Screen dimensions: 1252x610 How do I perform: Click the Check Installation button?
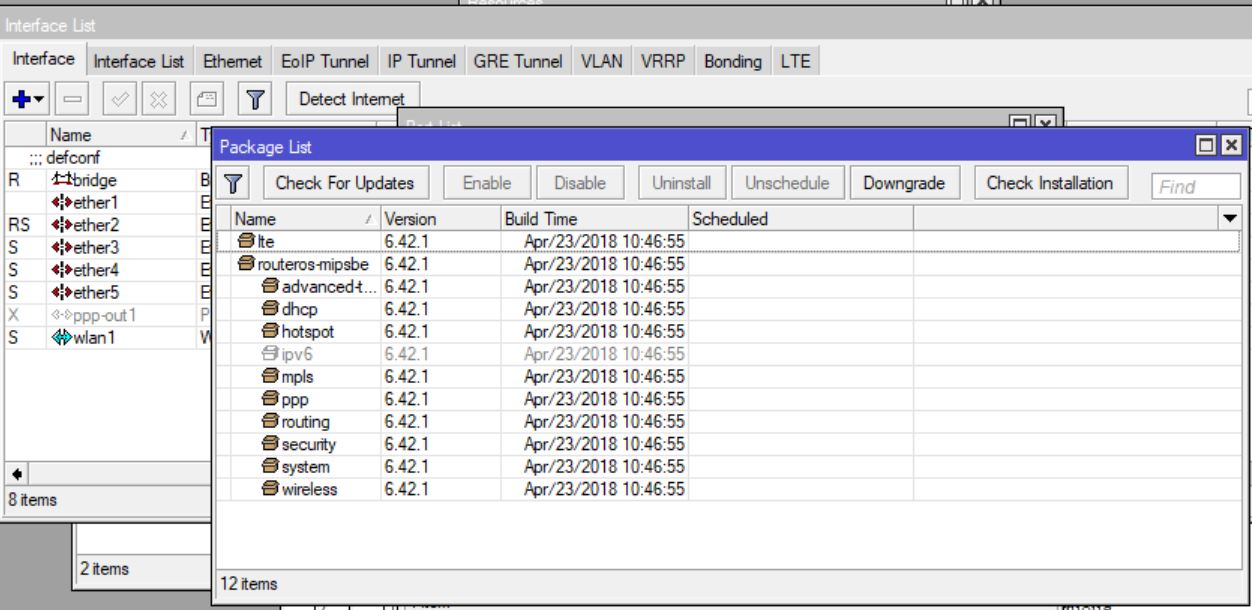[1050, 183]
